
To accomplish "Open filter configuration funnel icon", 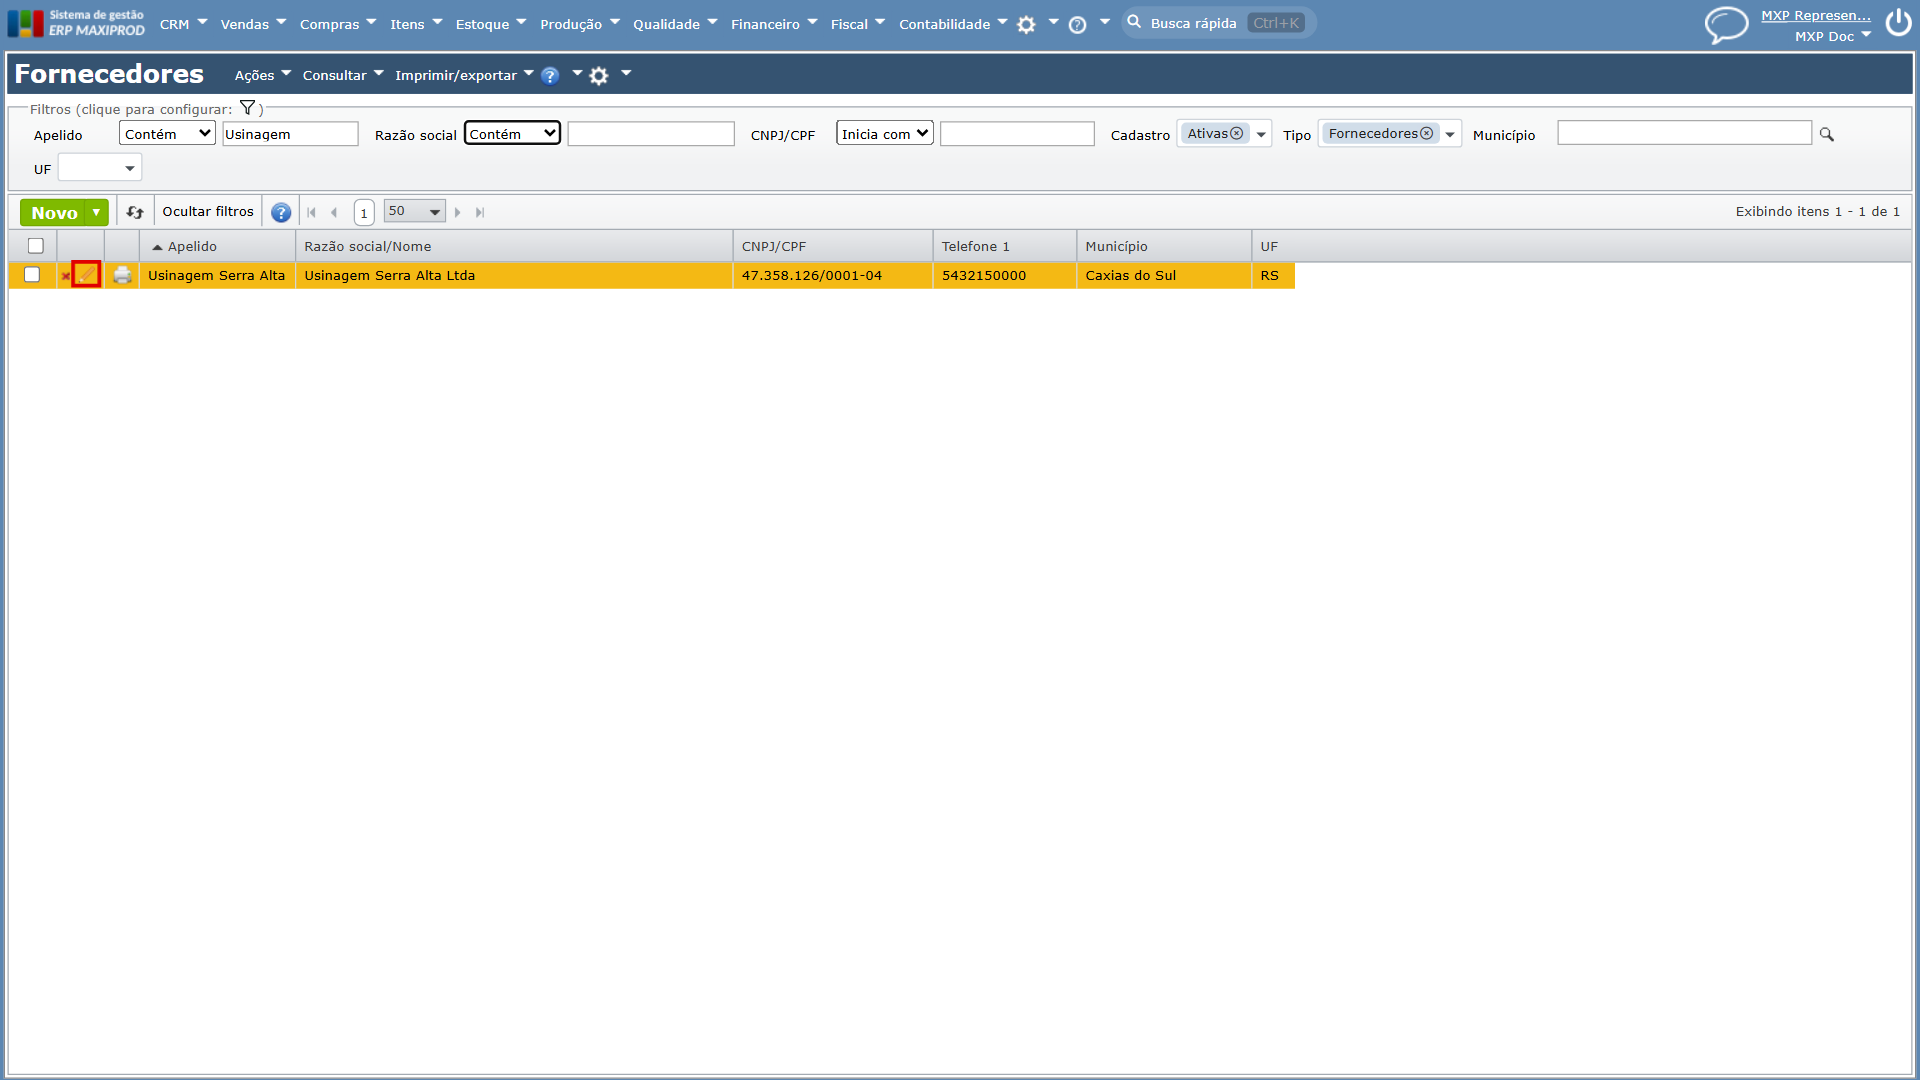I will 247,108.
